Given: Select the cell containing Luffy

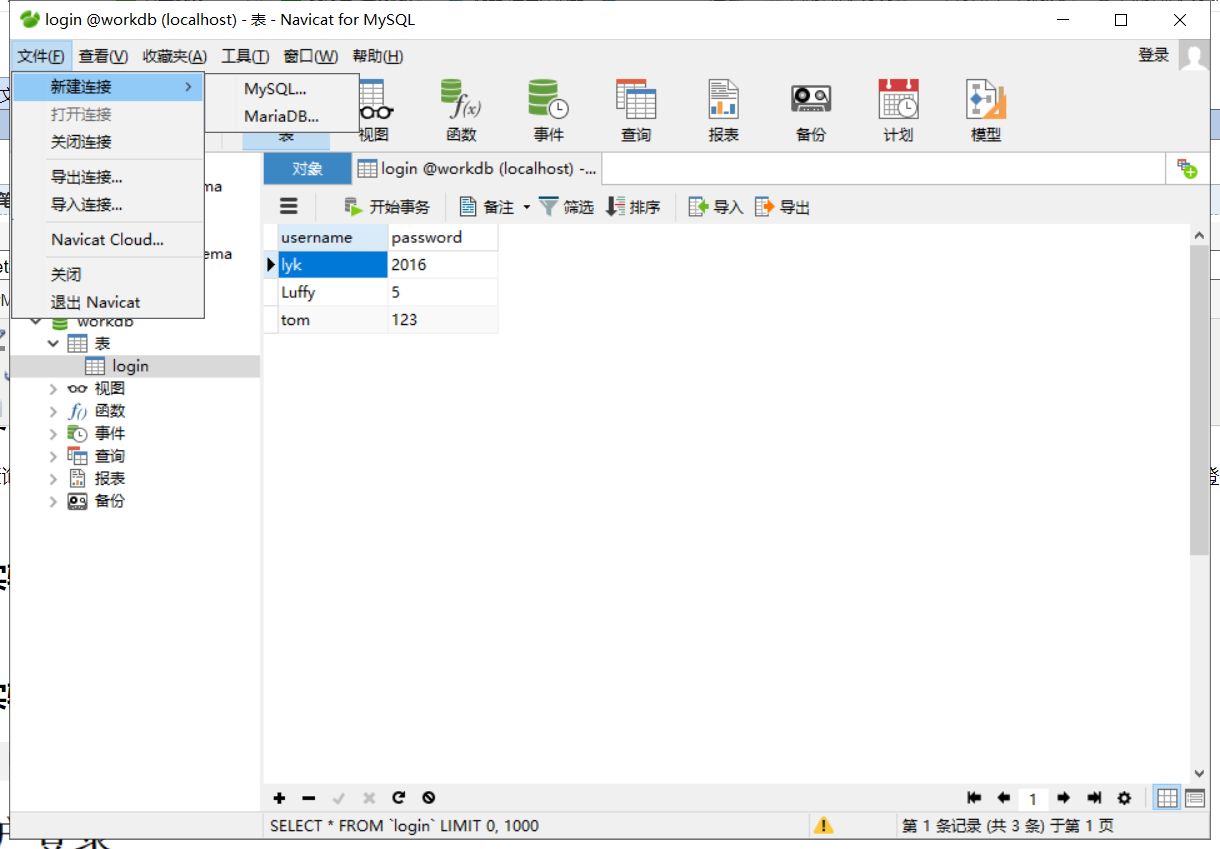Looking at the screenshot, I should click(x=332, y=292).
